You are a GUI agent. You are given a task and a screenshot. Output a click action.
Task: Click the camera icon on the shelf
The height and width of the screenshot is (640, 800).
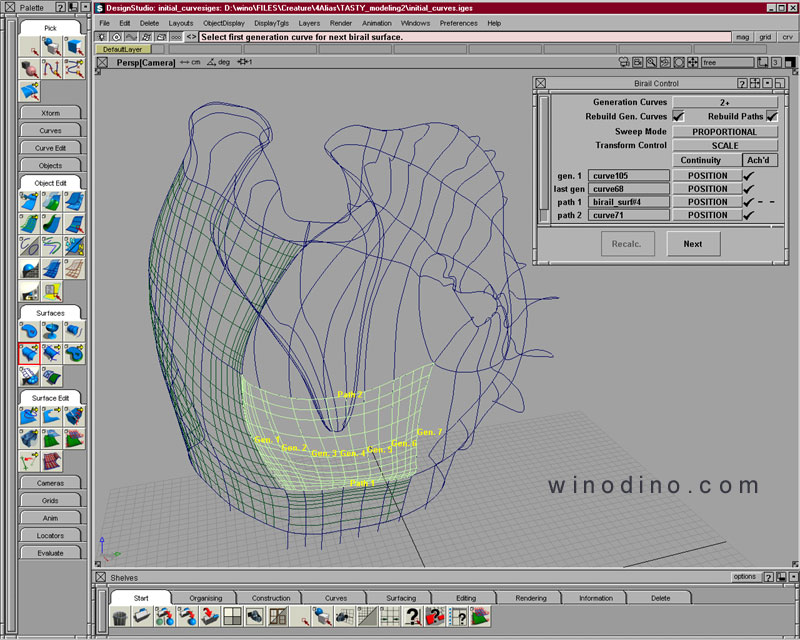click(255, 617)
